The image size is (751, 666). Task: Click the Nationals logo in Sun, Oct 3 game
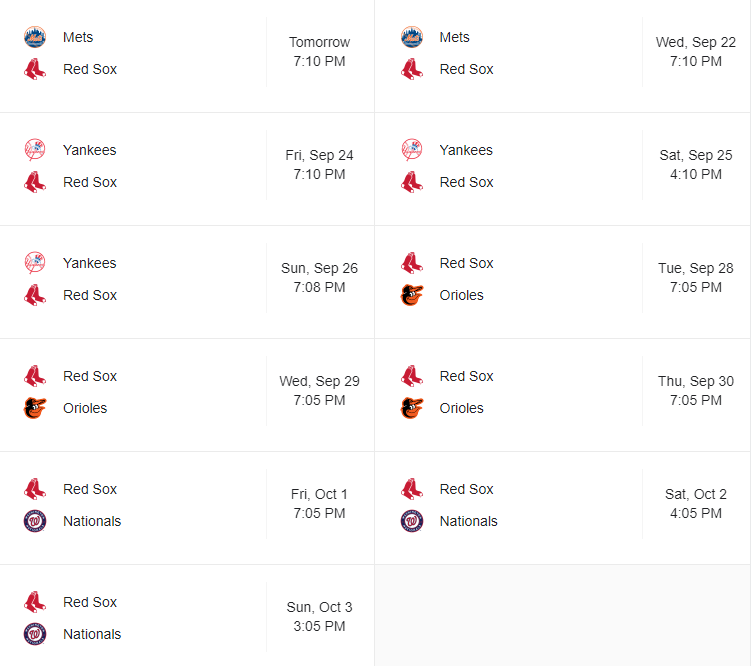pyautogui.click(x=35, y=634)
